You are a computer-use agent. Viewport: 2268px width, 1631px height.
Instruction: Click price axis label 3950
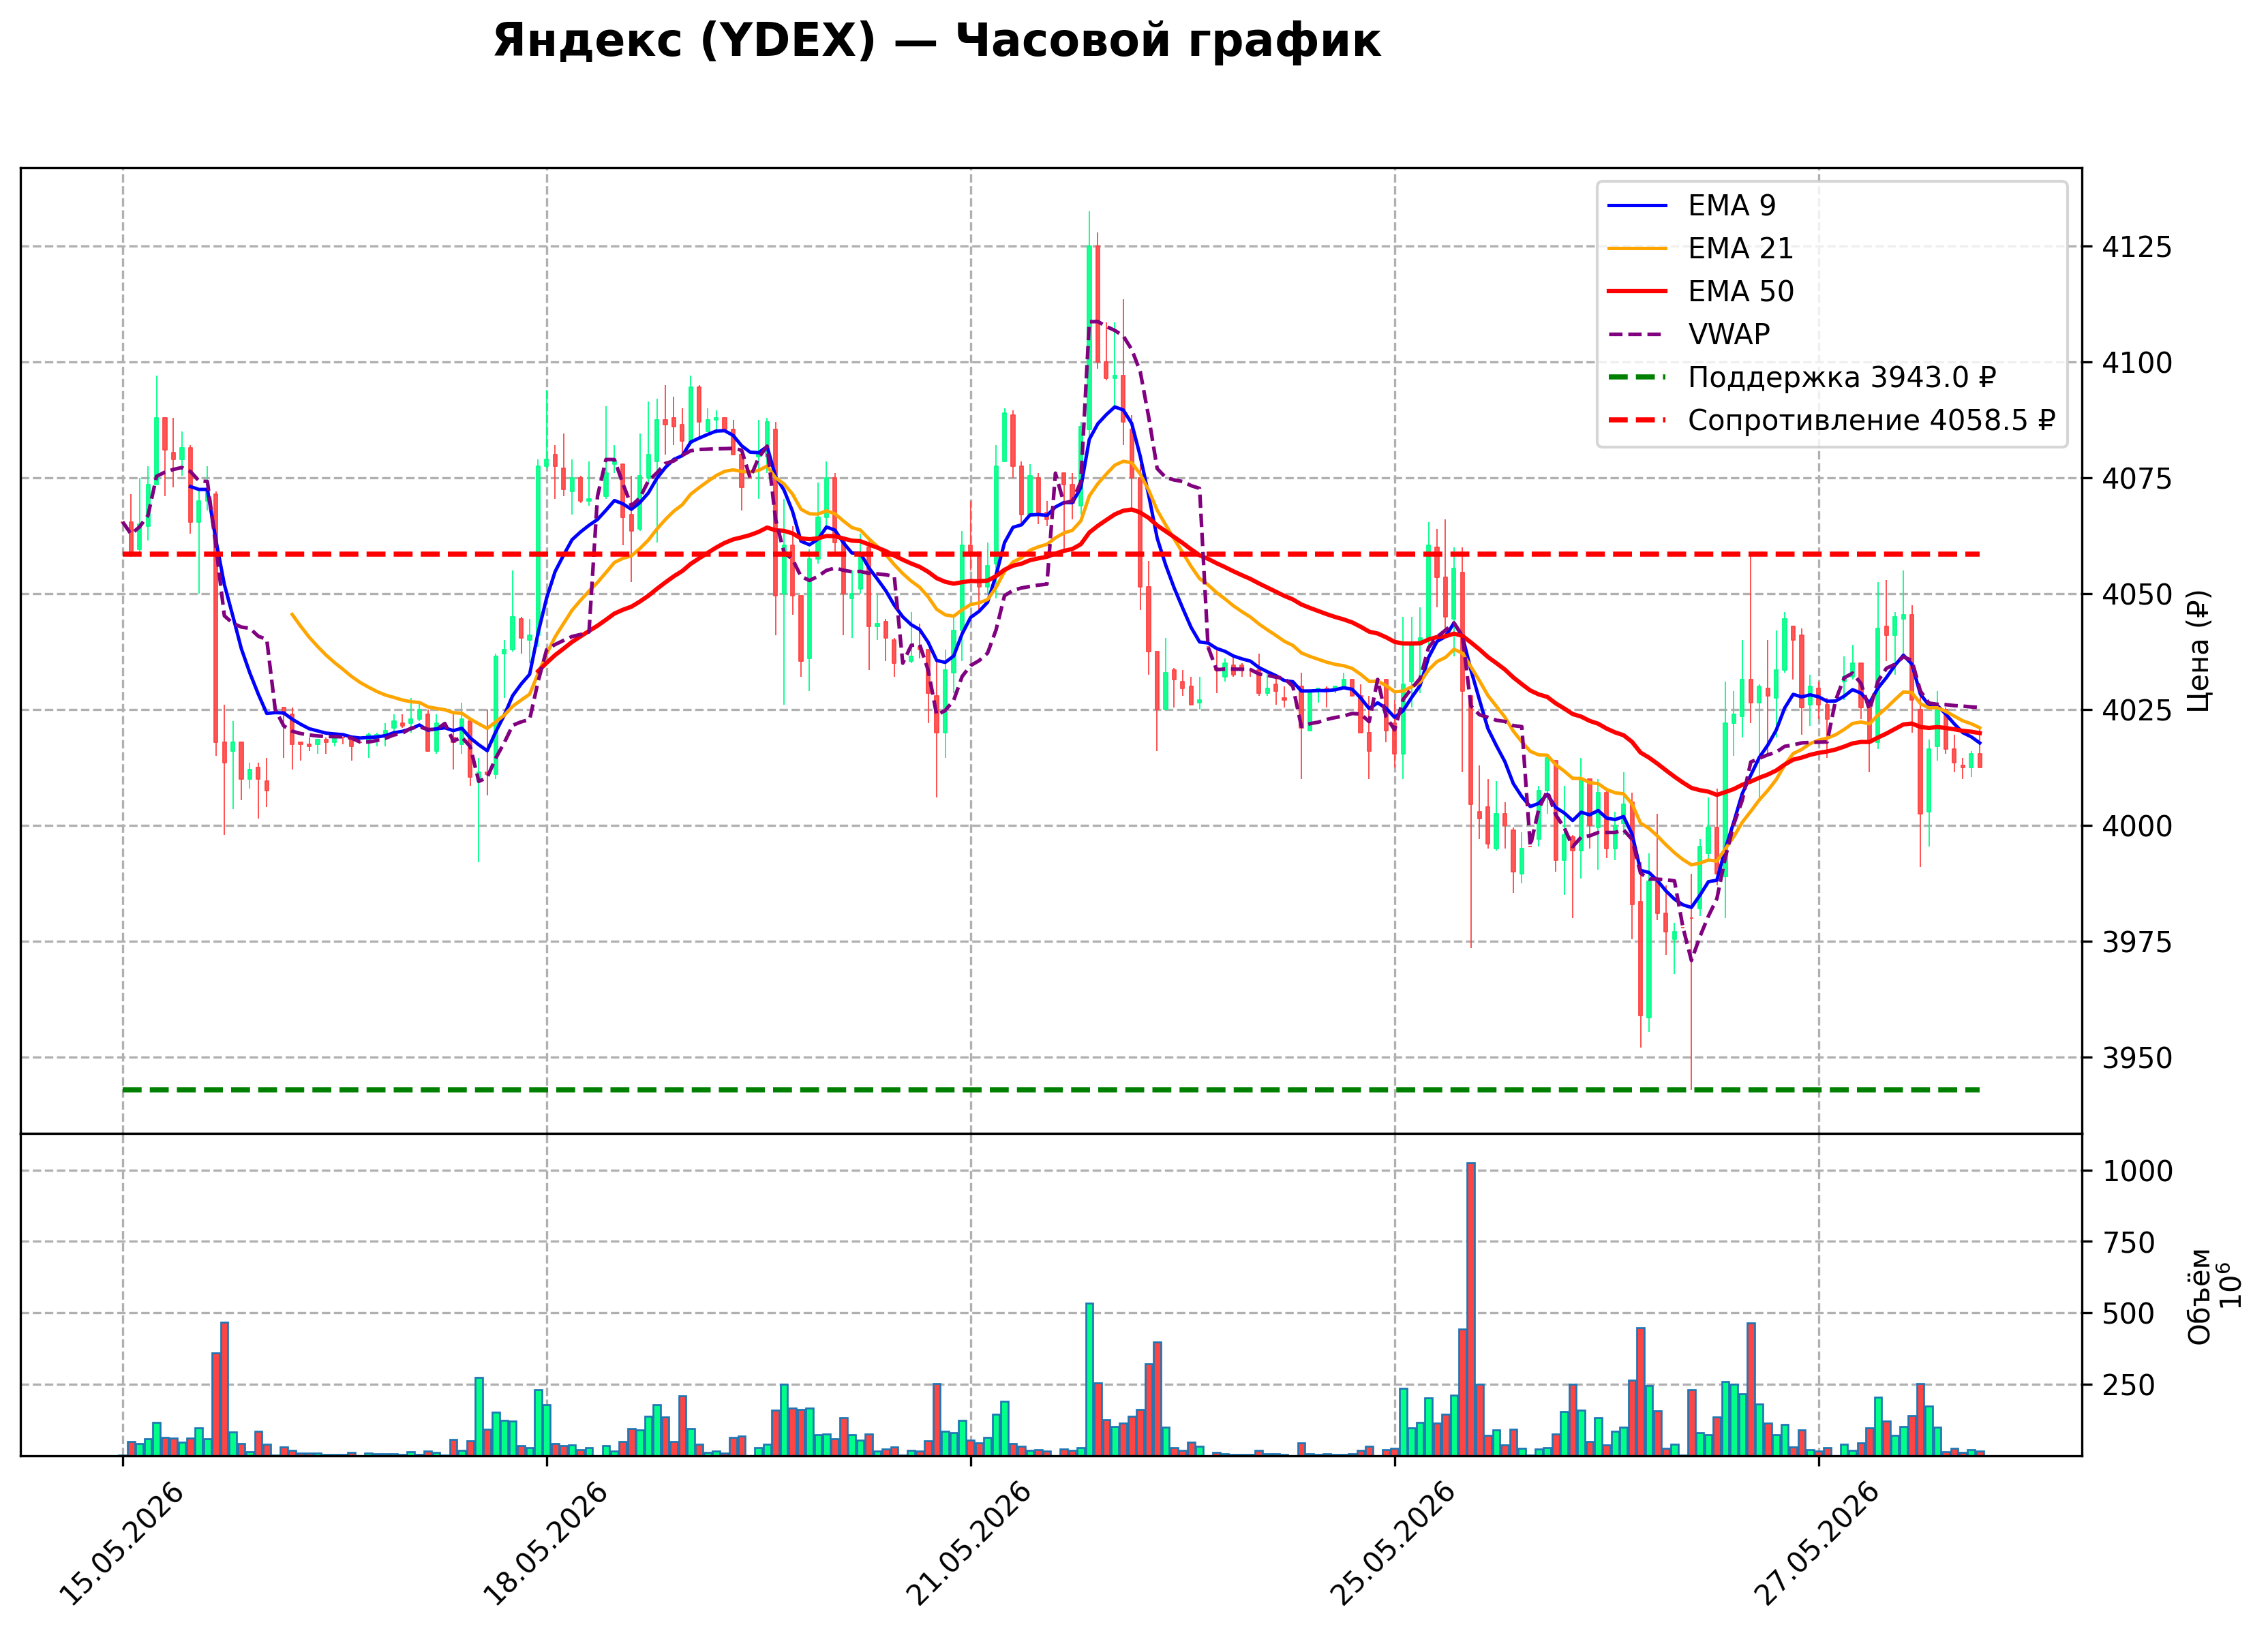[x=2137, y=1058]
